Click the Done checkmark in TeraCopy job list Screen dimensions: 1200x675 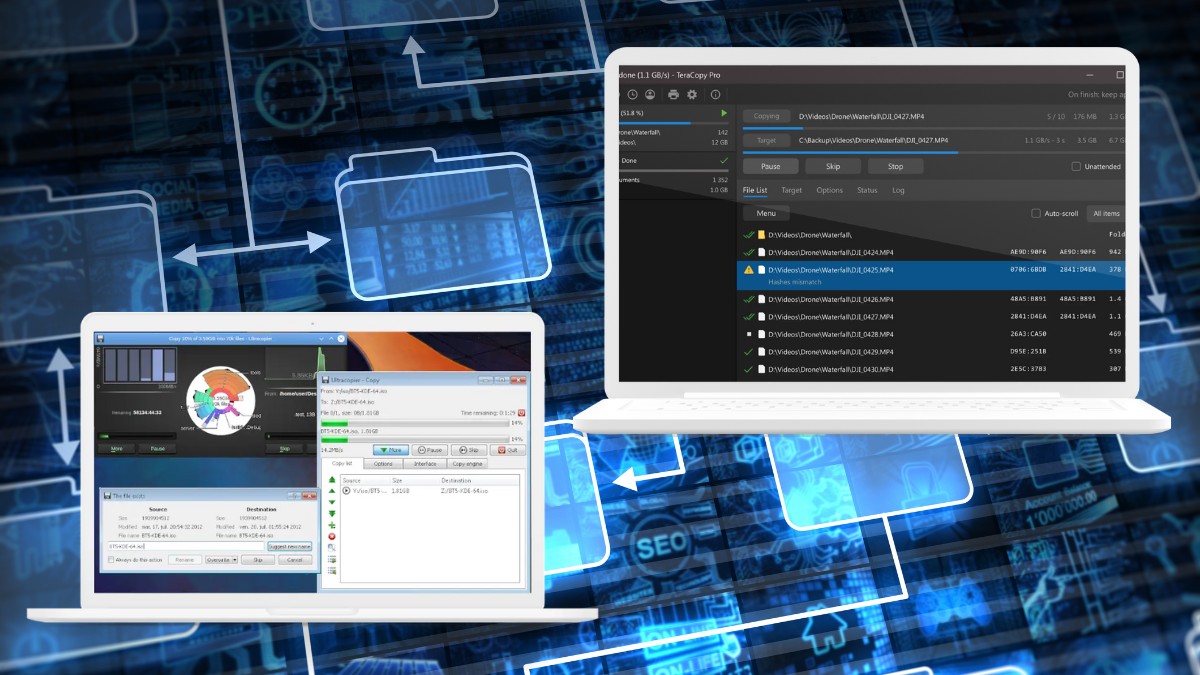724,160
